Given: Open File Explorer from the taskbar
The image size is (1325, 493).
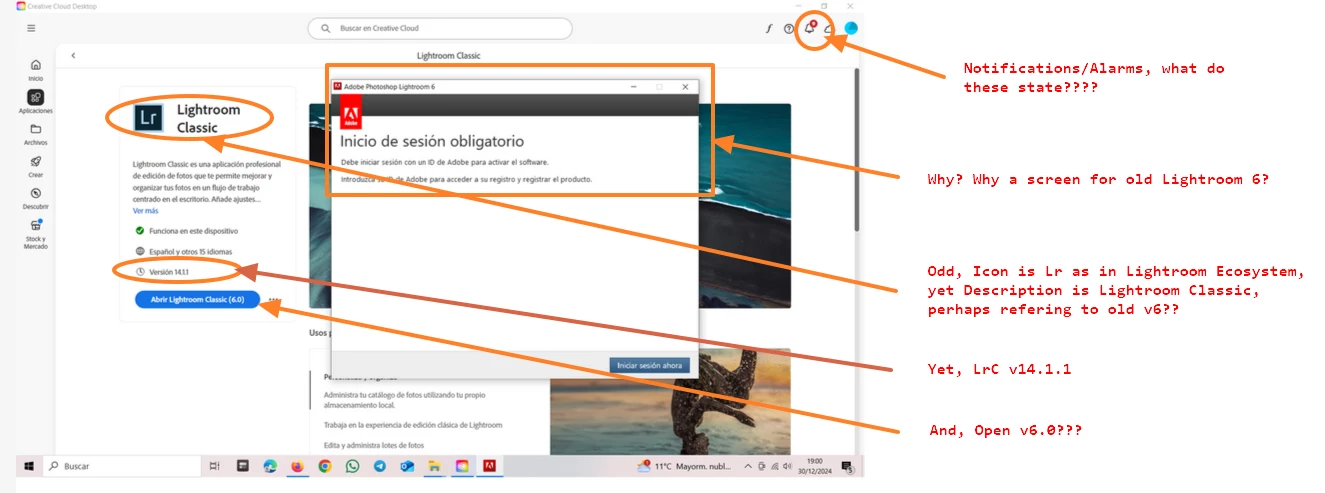Looking at the screenshot, I should [434, 466].
